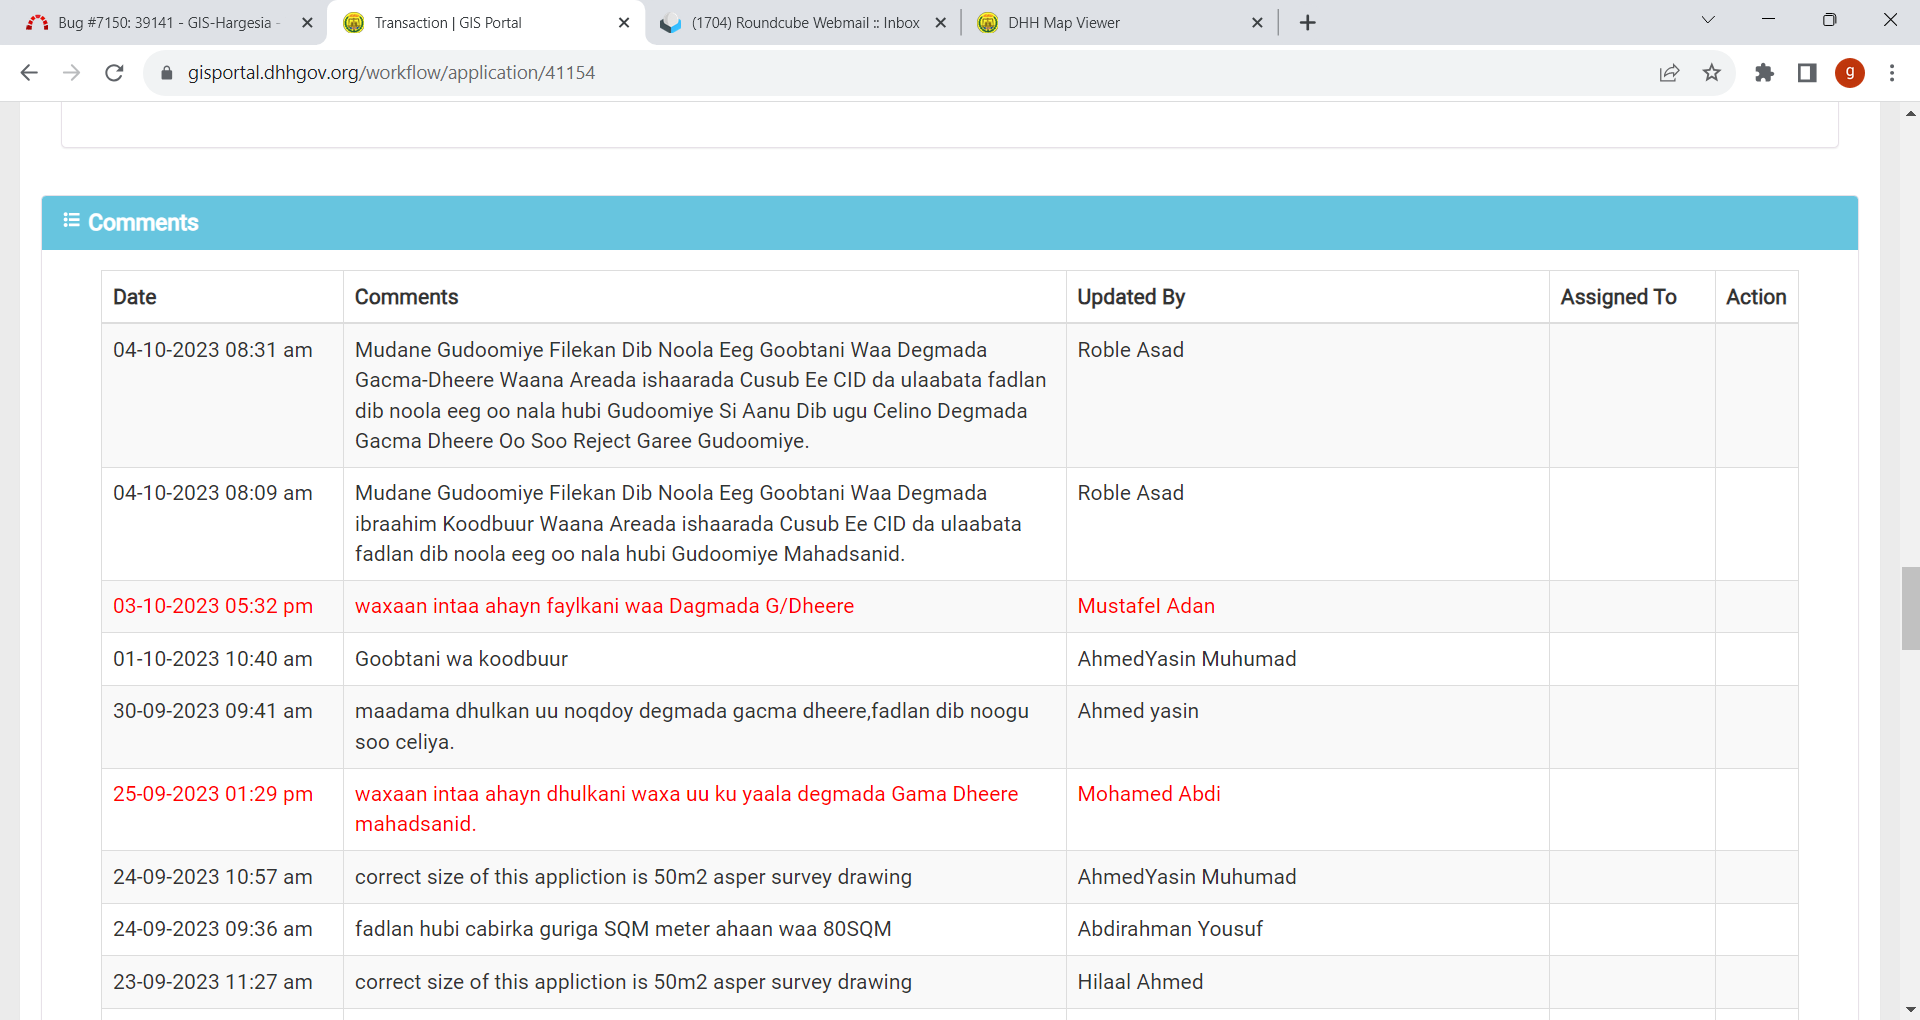Select date 04-10-2023 08:31 am
Image resolution: width=1920 pixels, height=1020 pixels.
click(x=213, y=350)
